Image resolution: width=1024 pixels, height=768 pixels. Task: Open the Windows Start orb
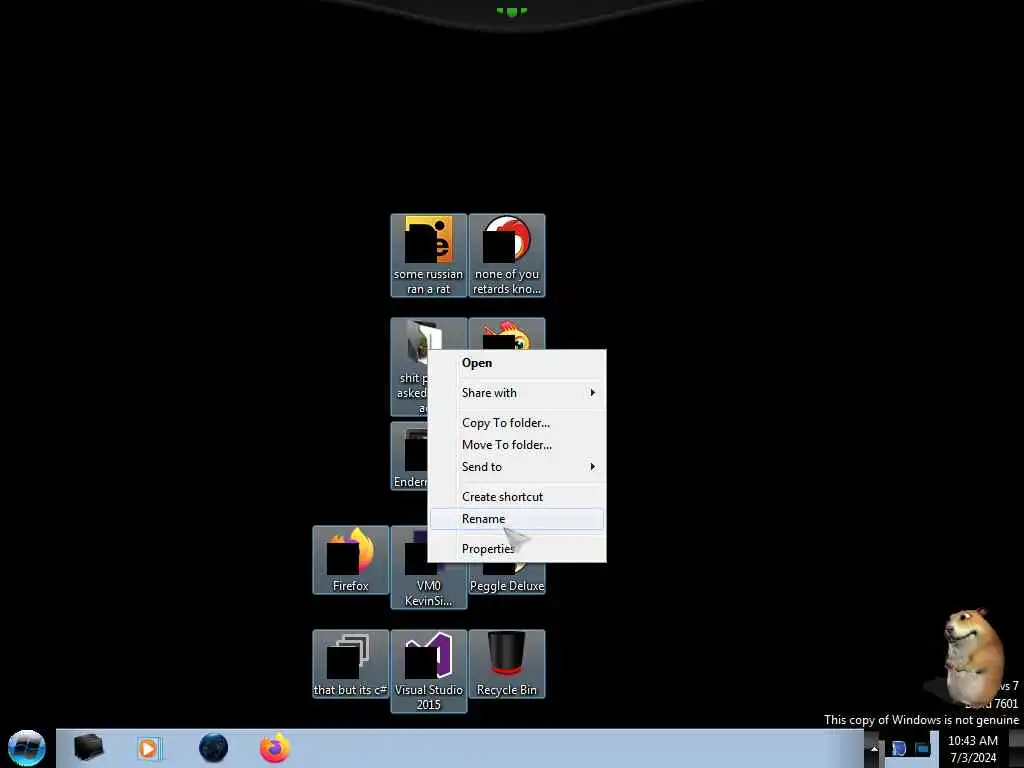[x=27, y=748]
